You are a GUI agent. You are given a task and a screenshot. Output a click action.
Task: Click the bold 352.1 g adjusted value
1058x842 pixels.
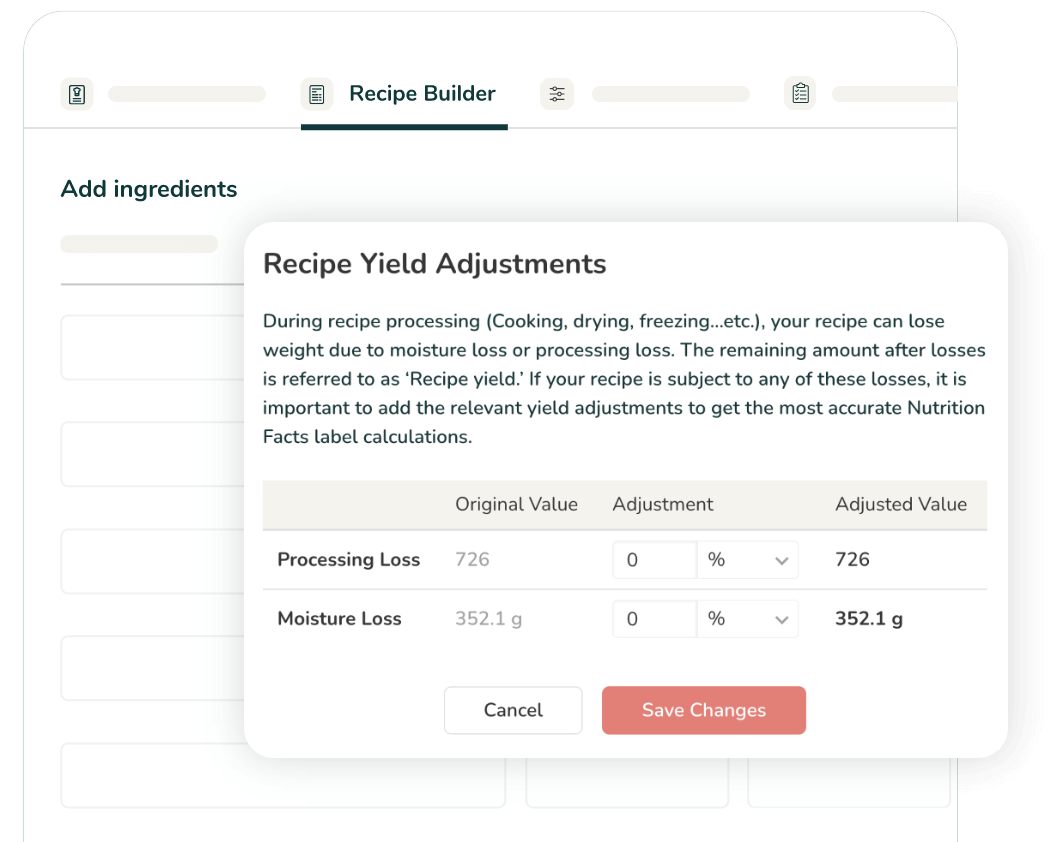[x=868, y=619]
